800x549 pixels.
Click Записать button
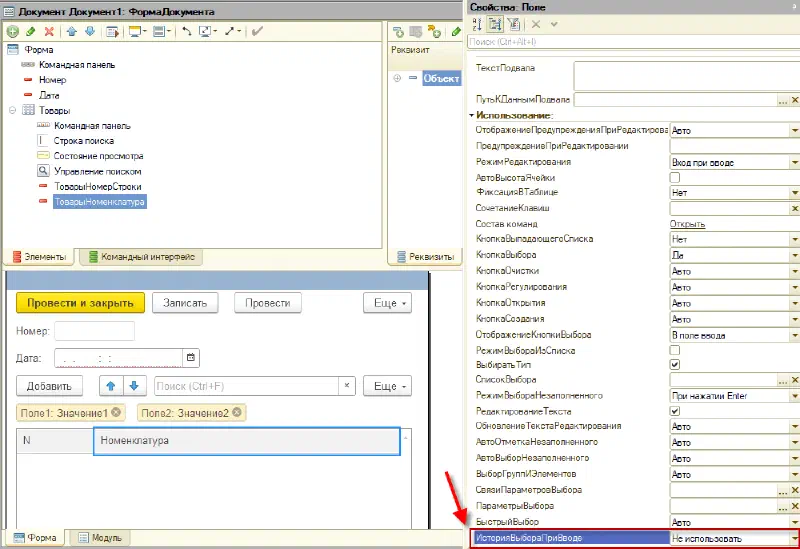[185, 303]
